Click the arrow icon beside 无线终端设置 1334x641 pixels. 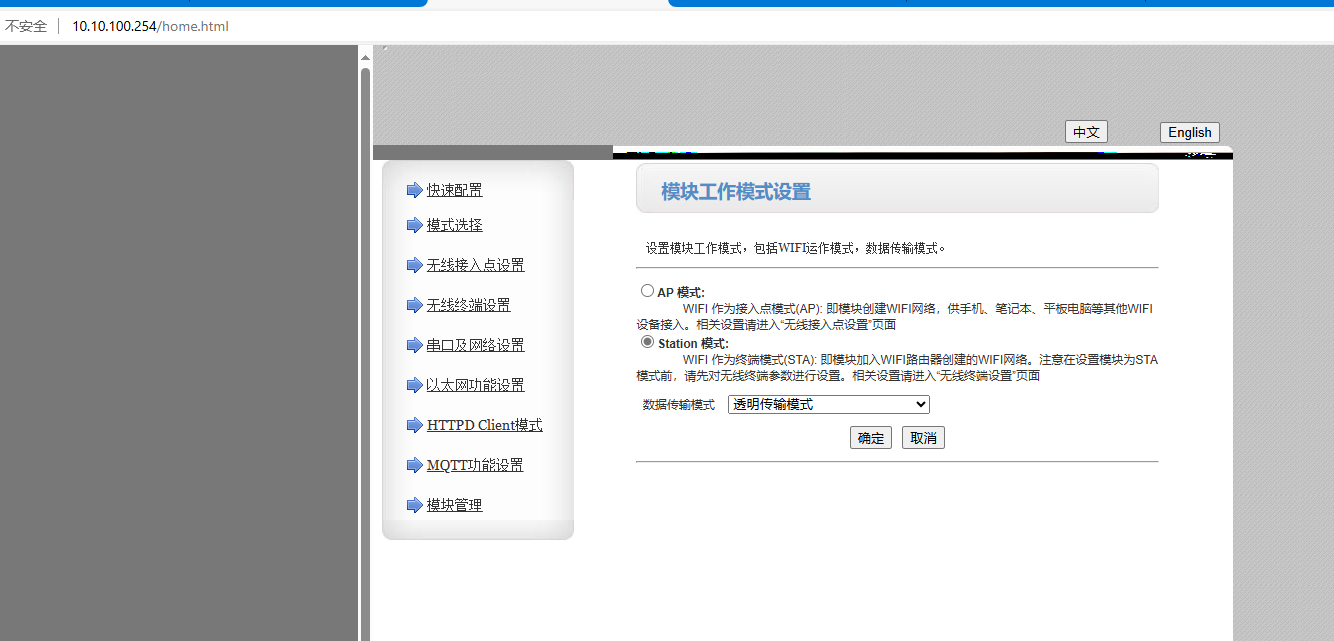click(x=414, y=305)
